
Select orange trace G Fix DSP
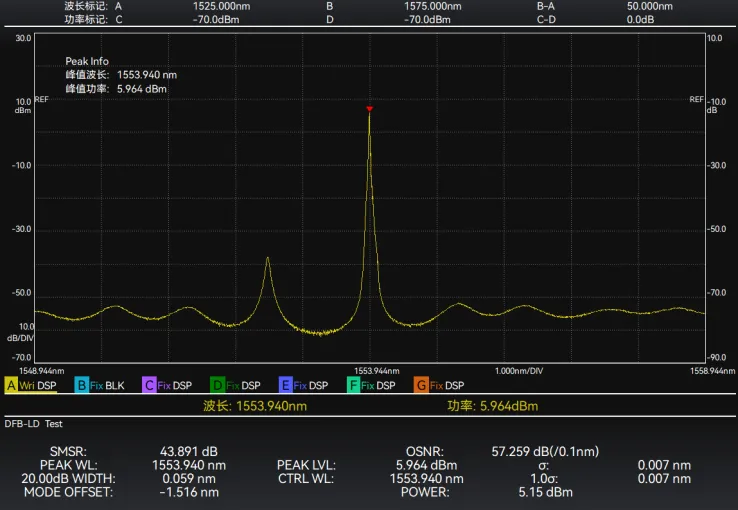point(439,385)
